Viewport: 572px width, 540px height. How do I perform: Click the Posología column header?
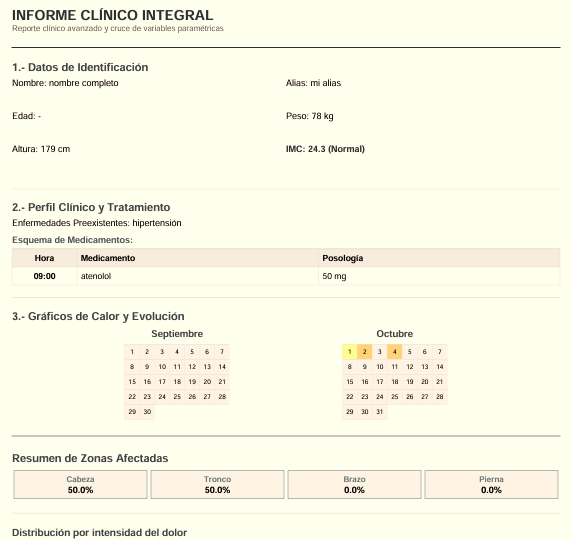439,258
